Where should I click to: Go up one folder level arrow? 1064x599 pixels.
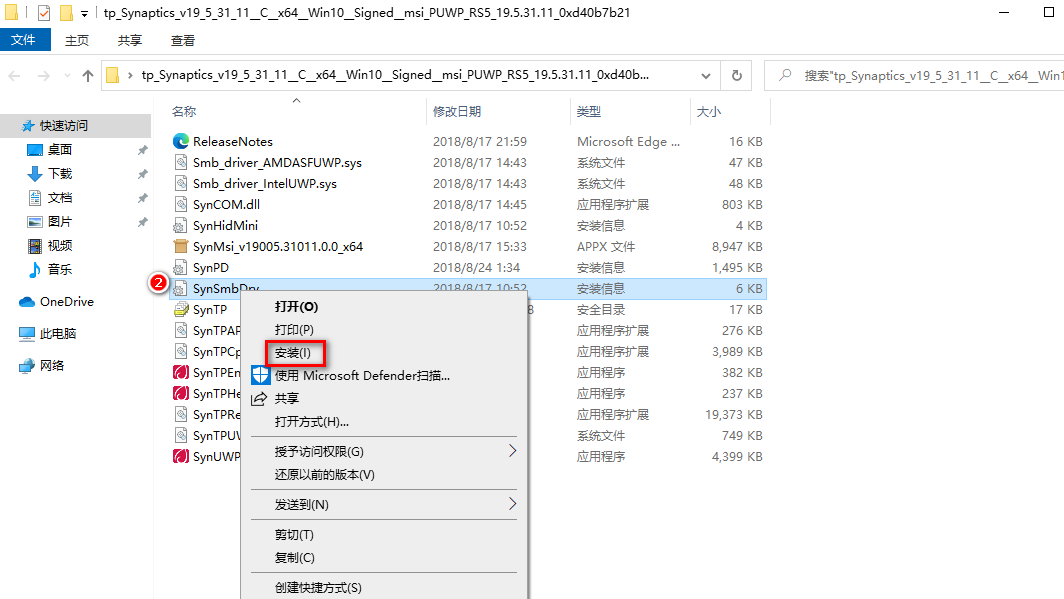[88, 76]
